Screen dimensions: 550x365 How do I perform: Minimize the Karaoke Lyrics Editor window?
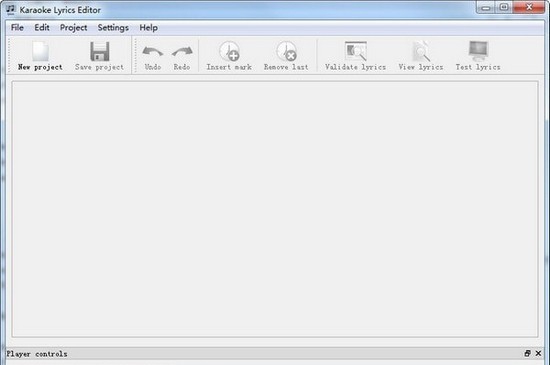[485, 7]
